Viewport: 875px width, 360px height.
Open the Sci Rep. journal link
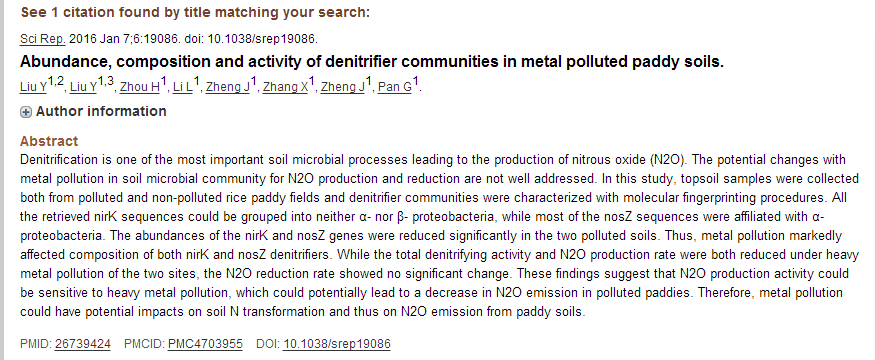[x=43, y=39]
